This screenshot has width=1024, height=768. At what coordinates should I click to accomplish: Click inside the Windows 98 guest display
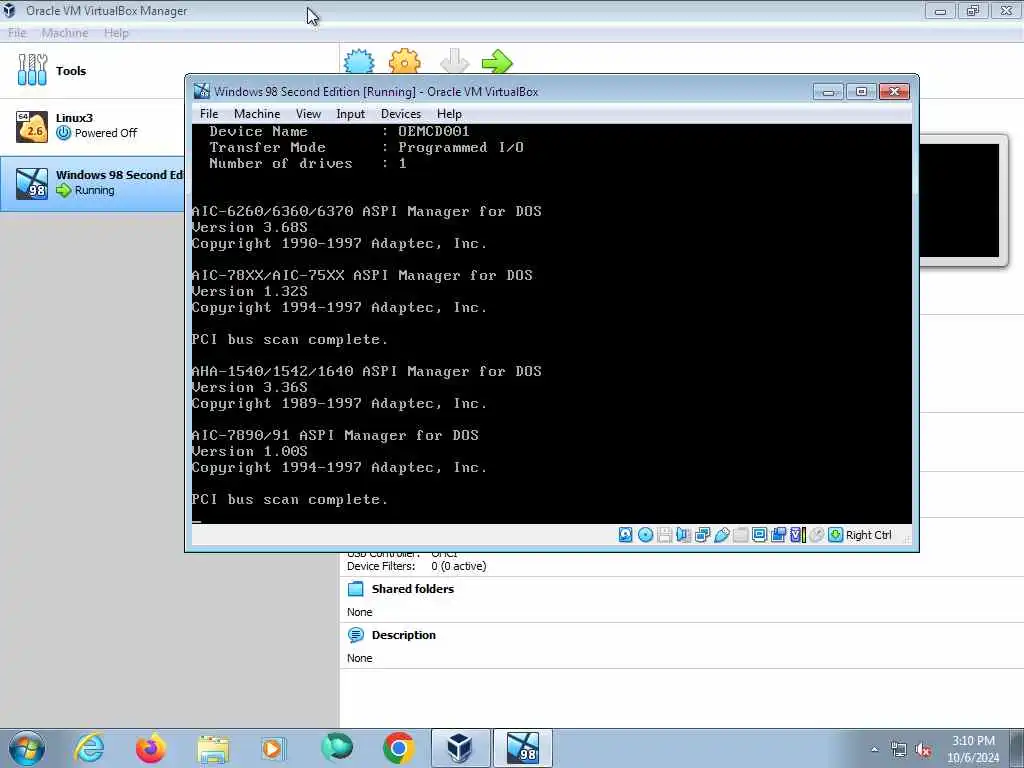(552, 323)
